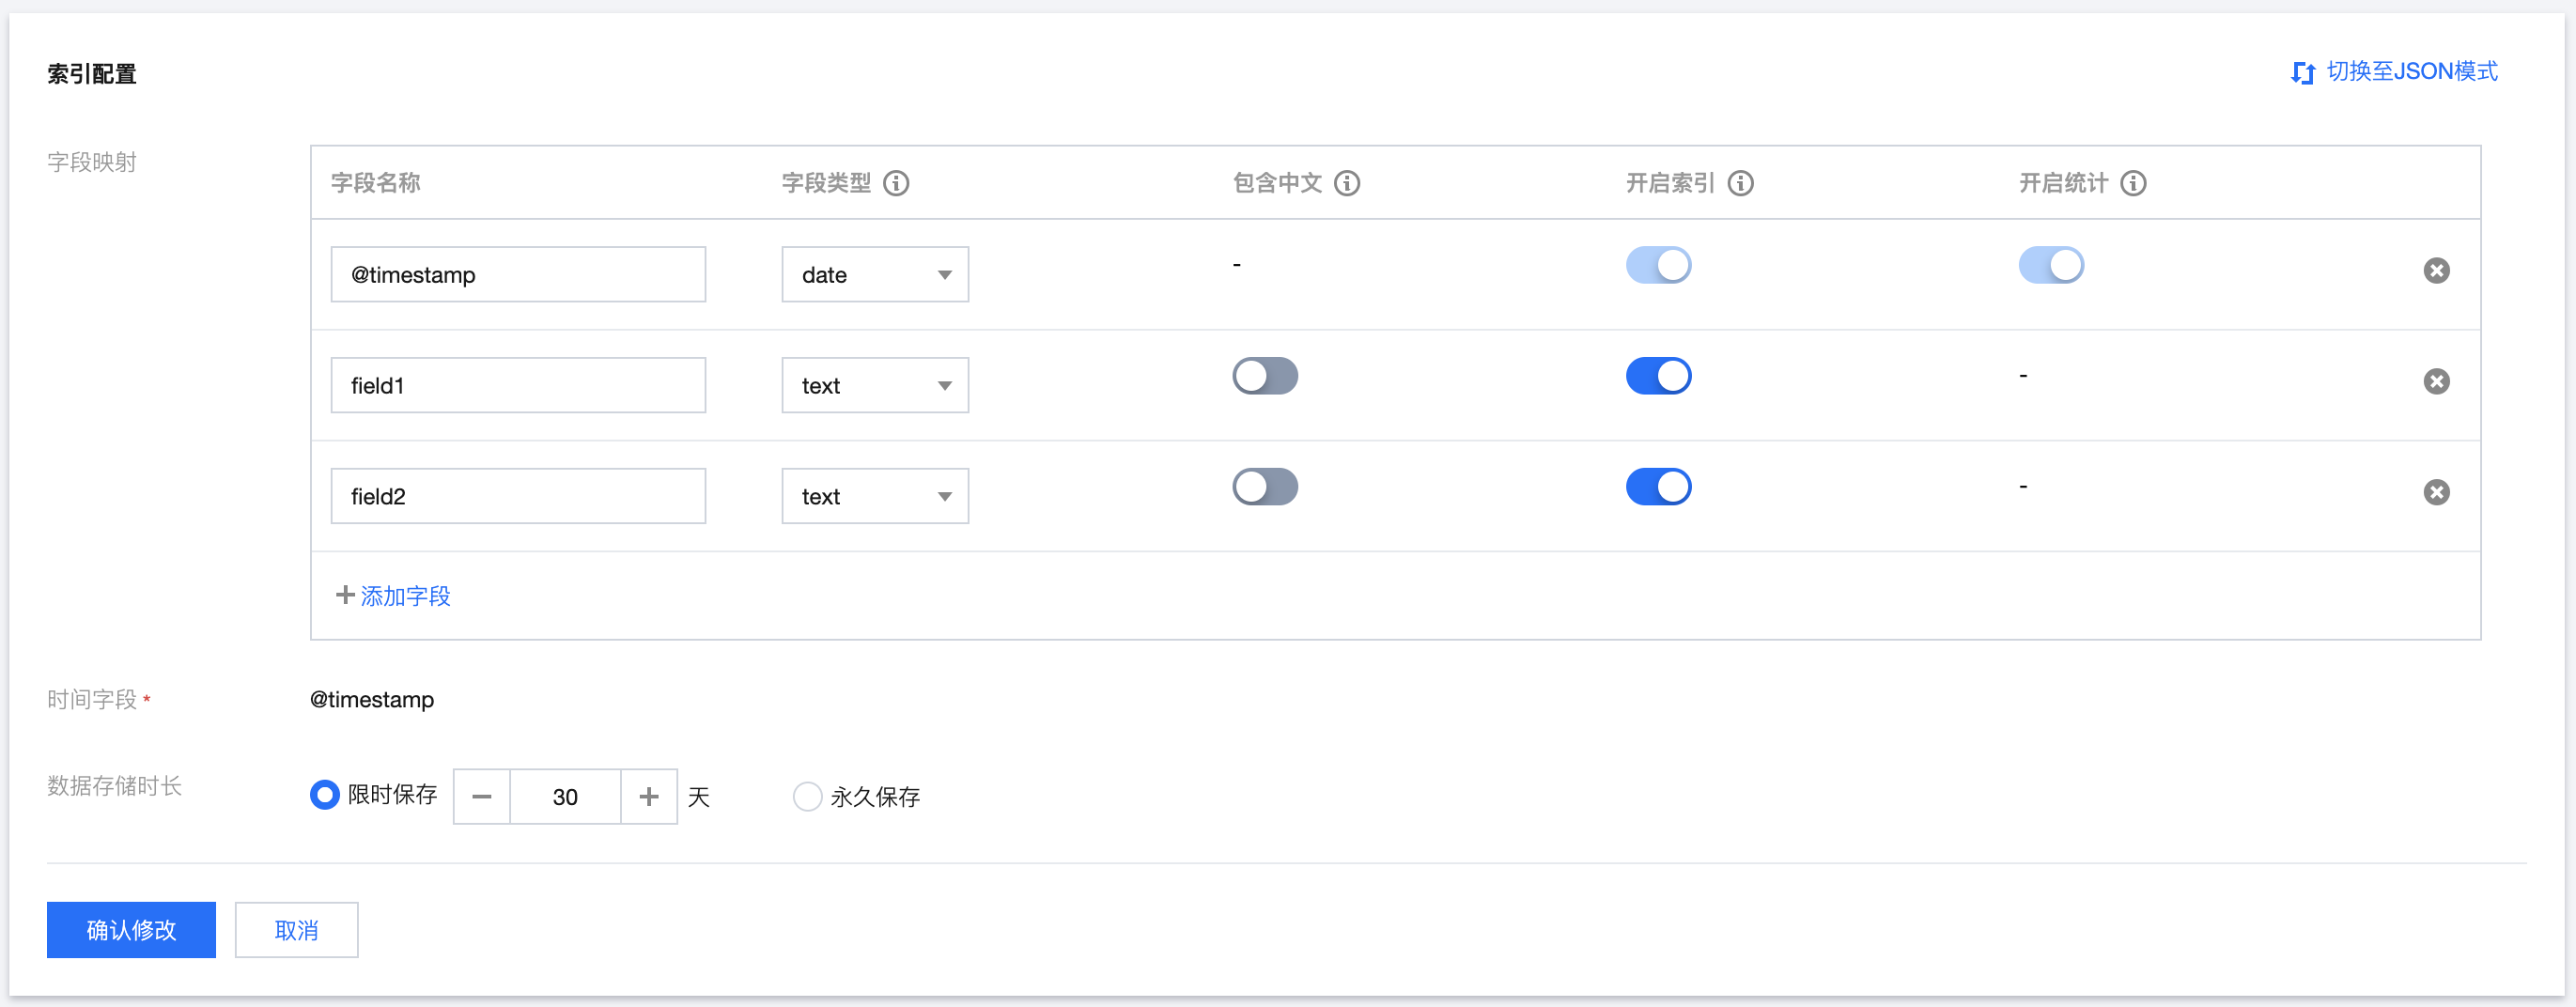
Task: Open field type dropdown for @timestamp
Action: pos(874,275)
